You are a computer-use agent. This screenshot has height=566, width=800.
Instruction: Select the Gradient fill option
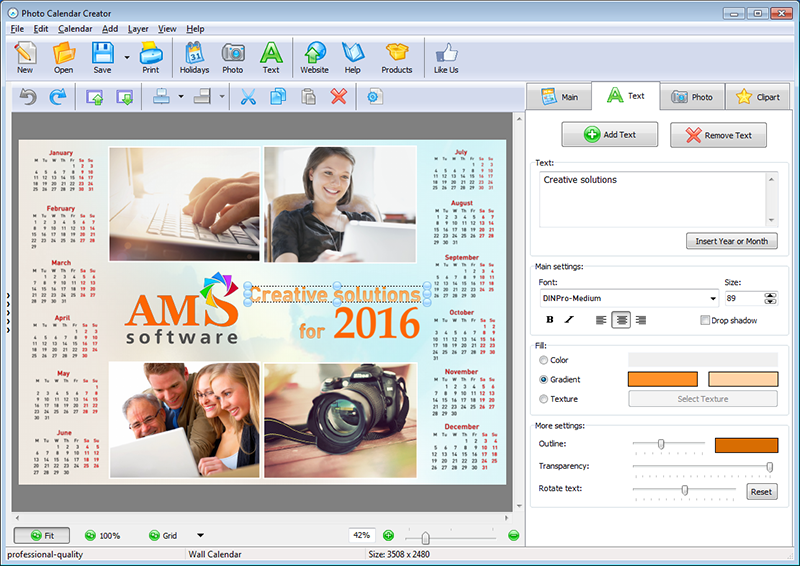pyautogui.click(x=543, y=379)
